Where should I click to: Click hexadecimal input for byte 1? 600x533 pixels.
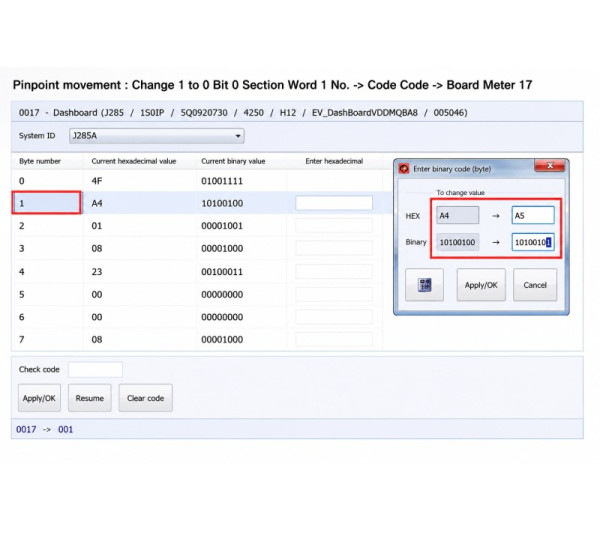pyautogui.click(x=334, y=203)
